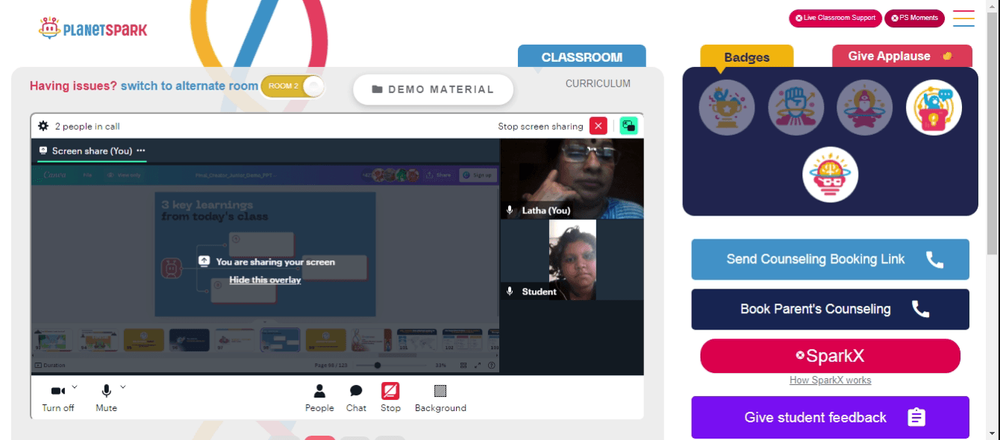Select the Screen share (You) tab
This screenshot has width=1000, height=440.
tap(92, 151)
